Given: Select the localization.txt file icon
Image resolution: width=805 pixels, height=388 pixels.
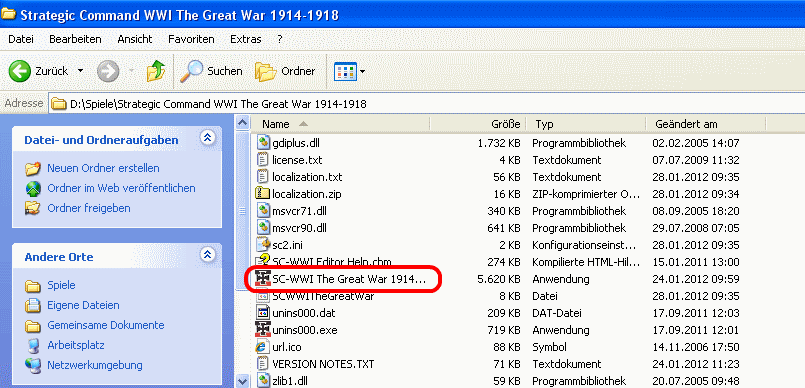Looking at the screenshot, I should [x=263, y=177].
